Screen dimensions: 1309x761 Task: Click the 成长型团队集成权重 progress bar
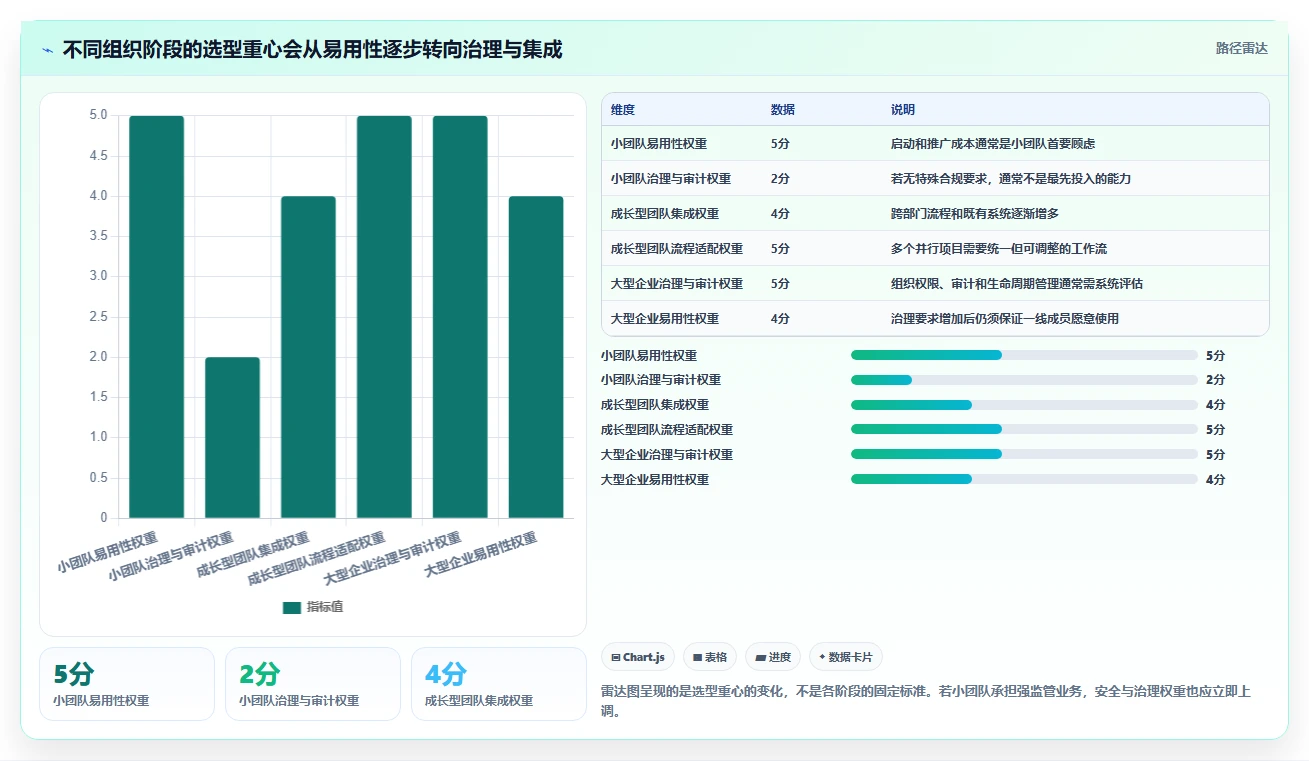(1024, 405)
